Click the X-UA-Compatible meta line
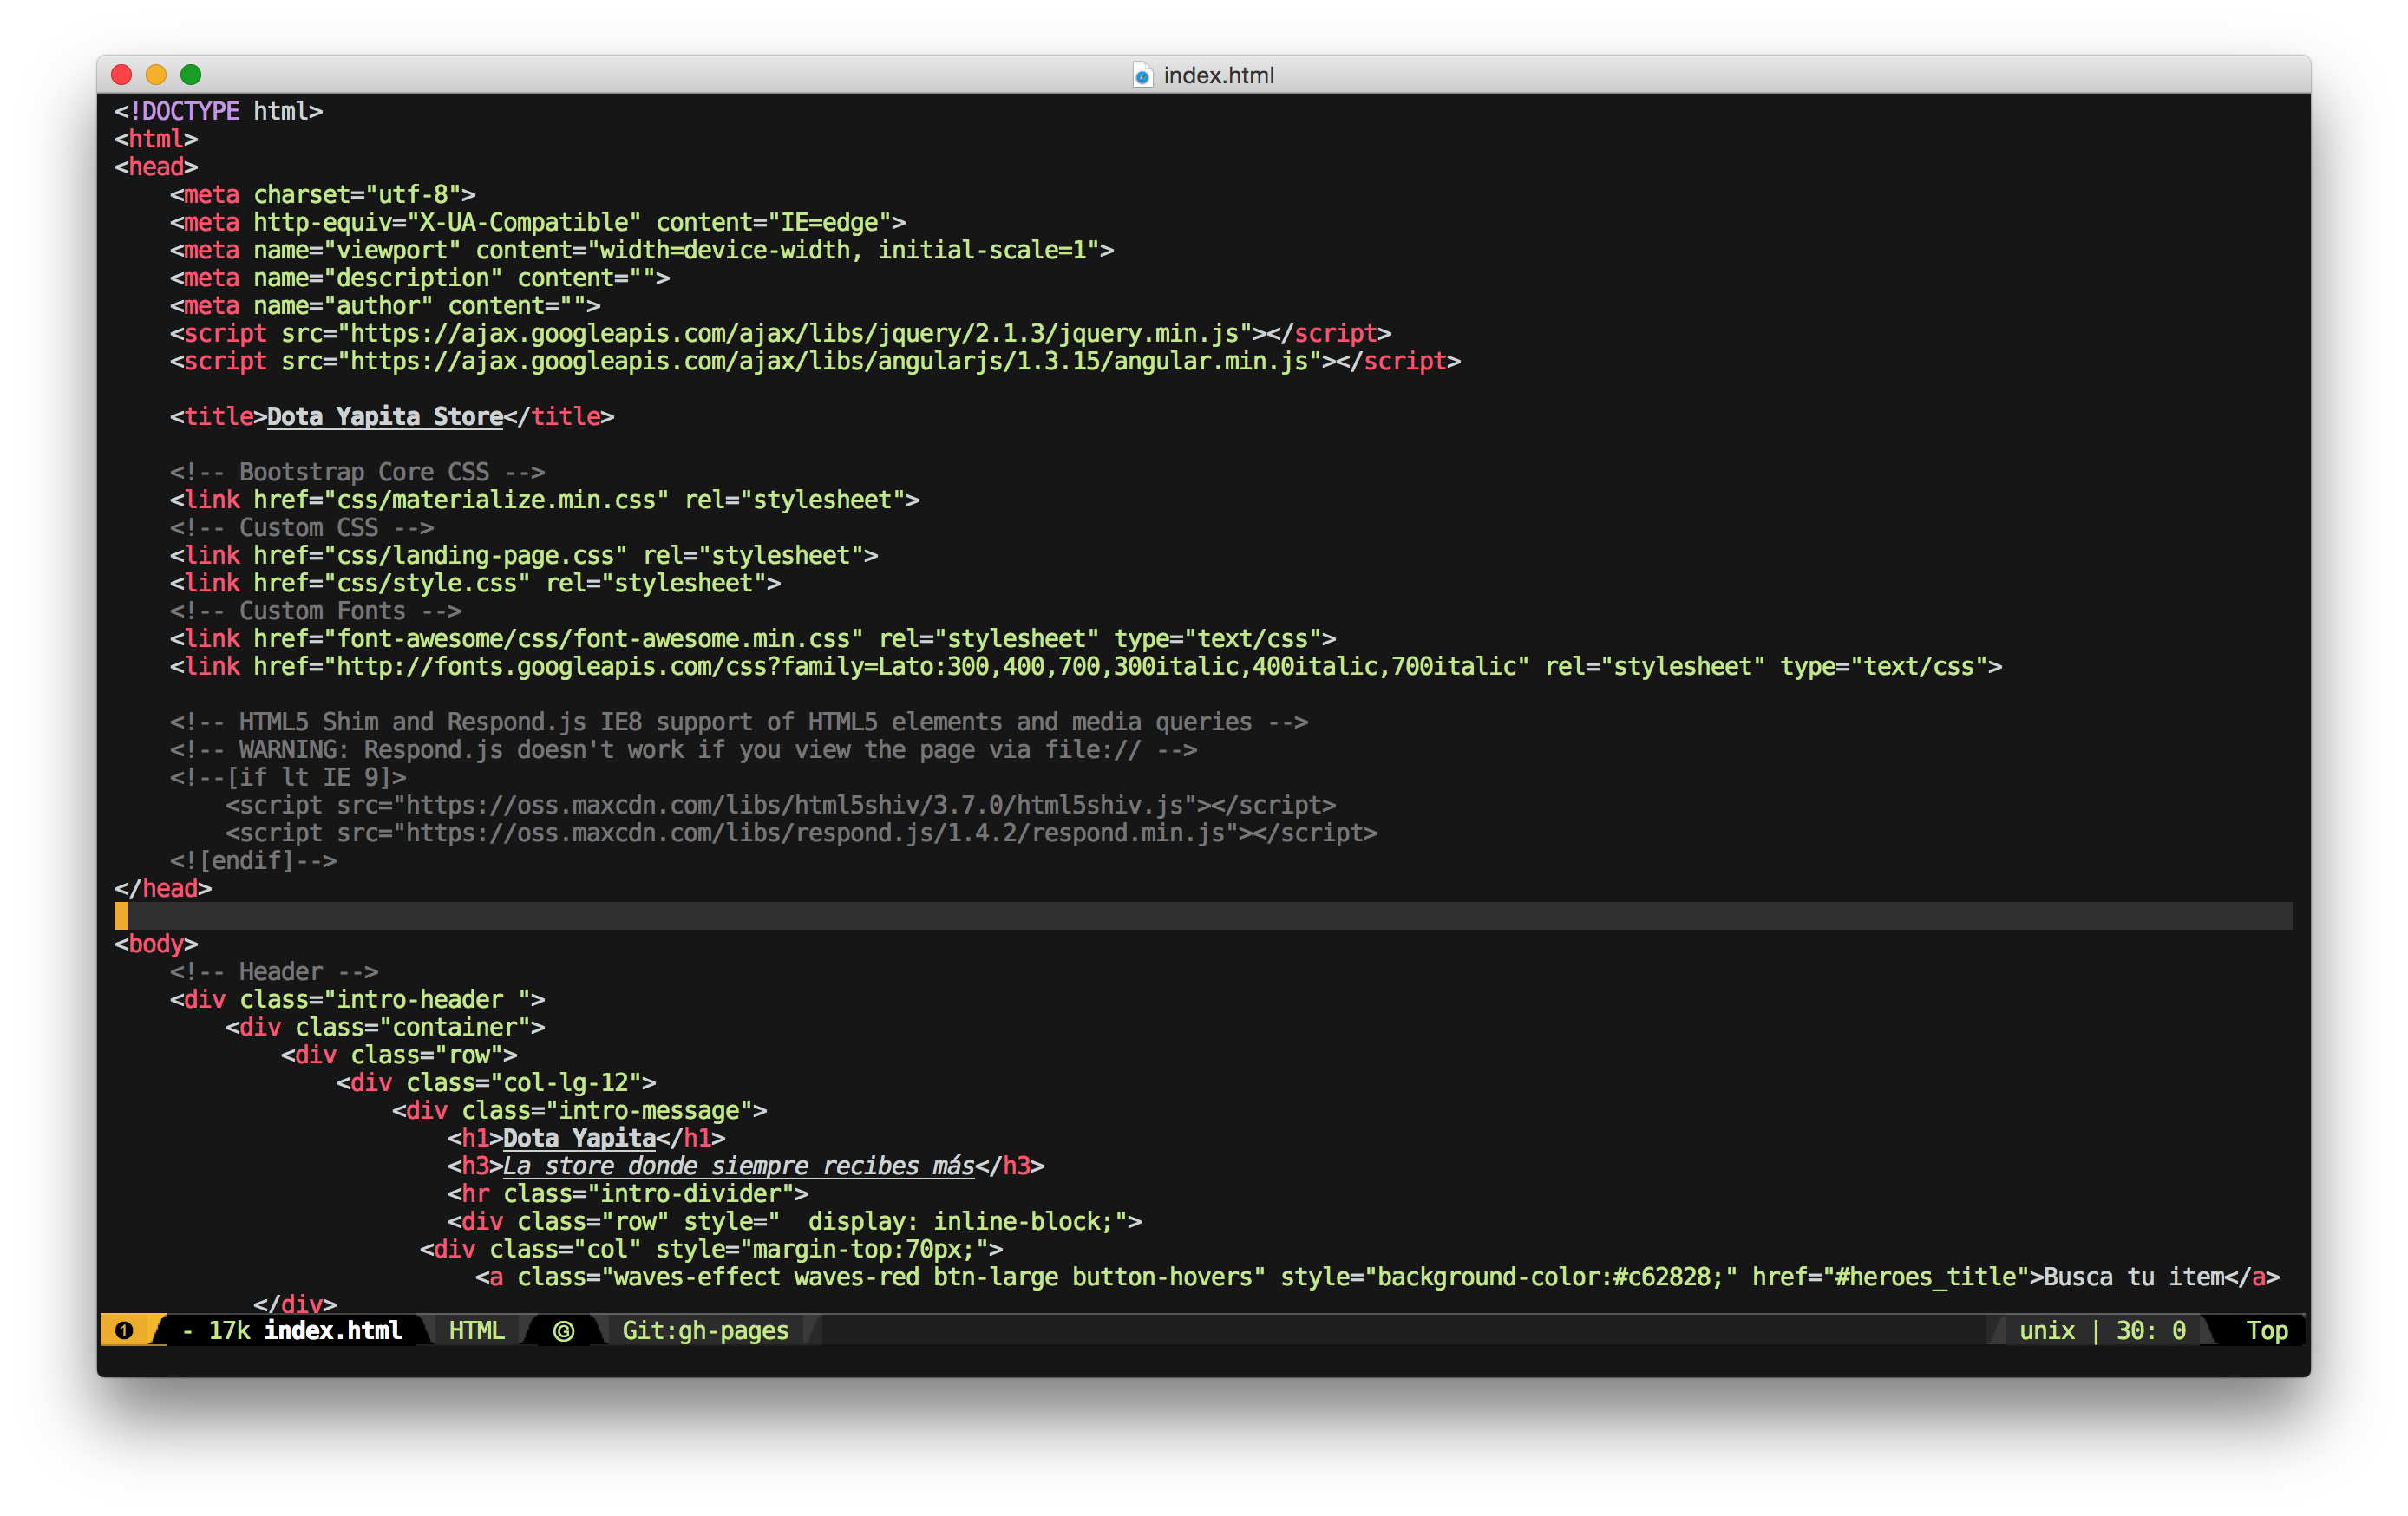Screen dimensions: 2408x1516 click(x=538, y=222)
